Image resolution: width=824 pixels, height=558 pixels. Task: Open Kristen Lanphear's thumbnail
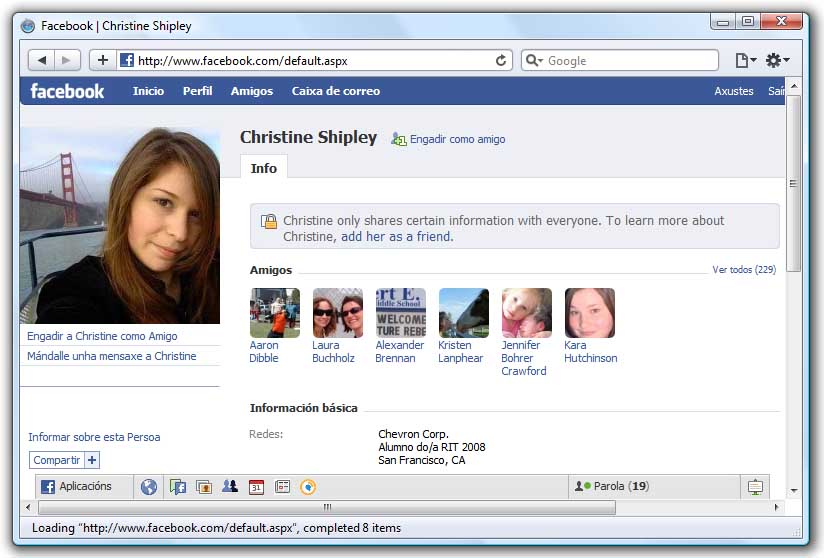[464, 313]
